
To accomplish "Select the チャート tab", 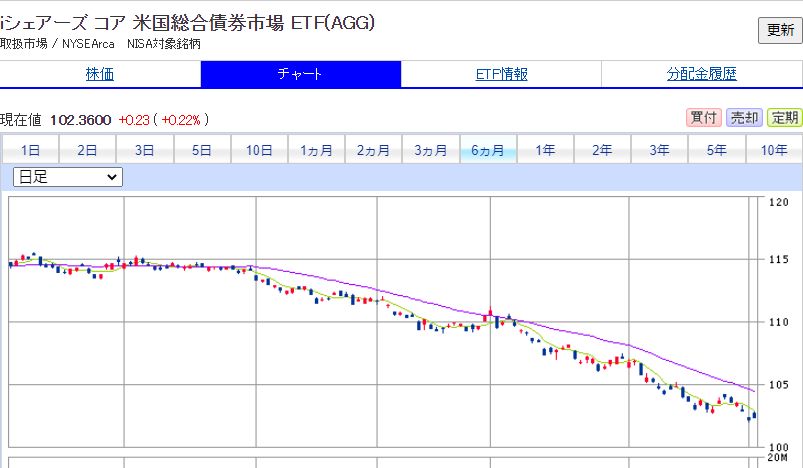I will (301, 74).
